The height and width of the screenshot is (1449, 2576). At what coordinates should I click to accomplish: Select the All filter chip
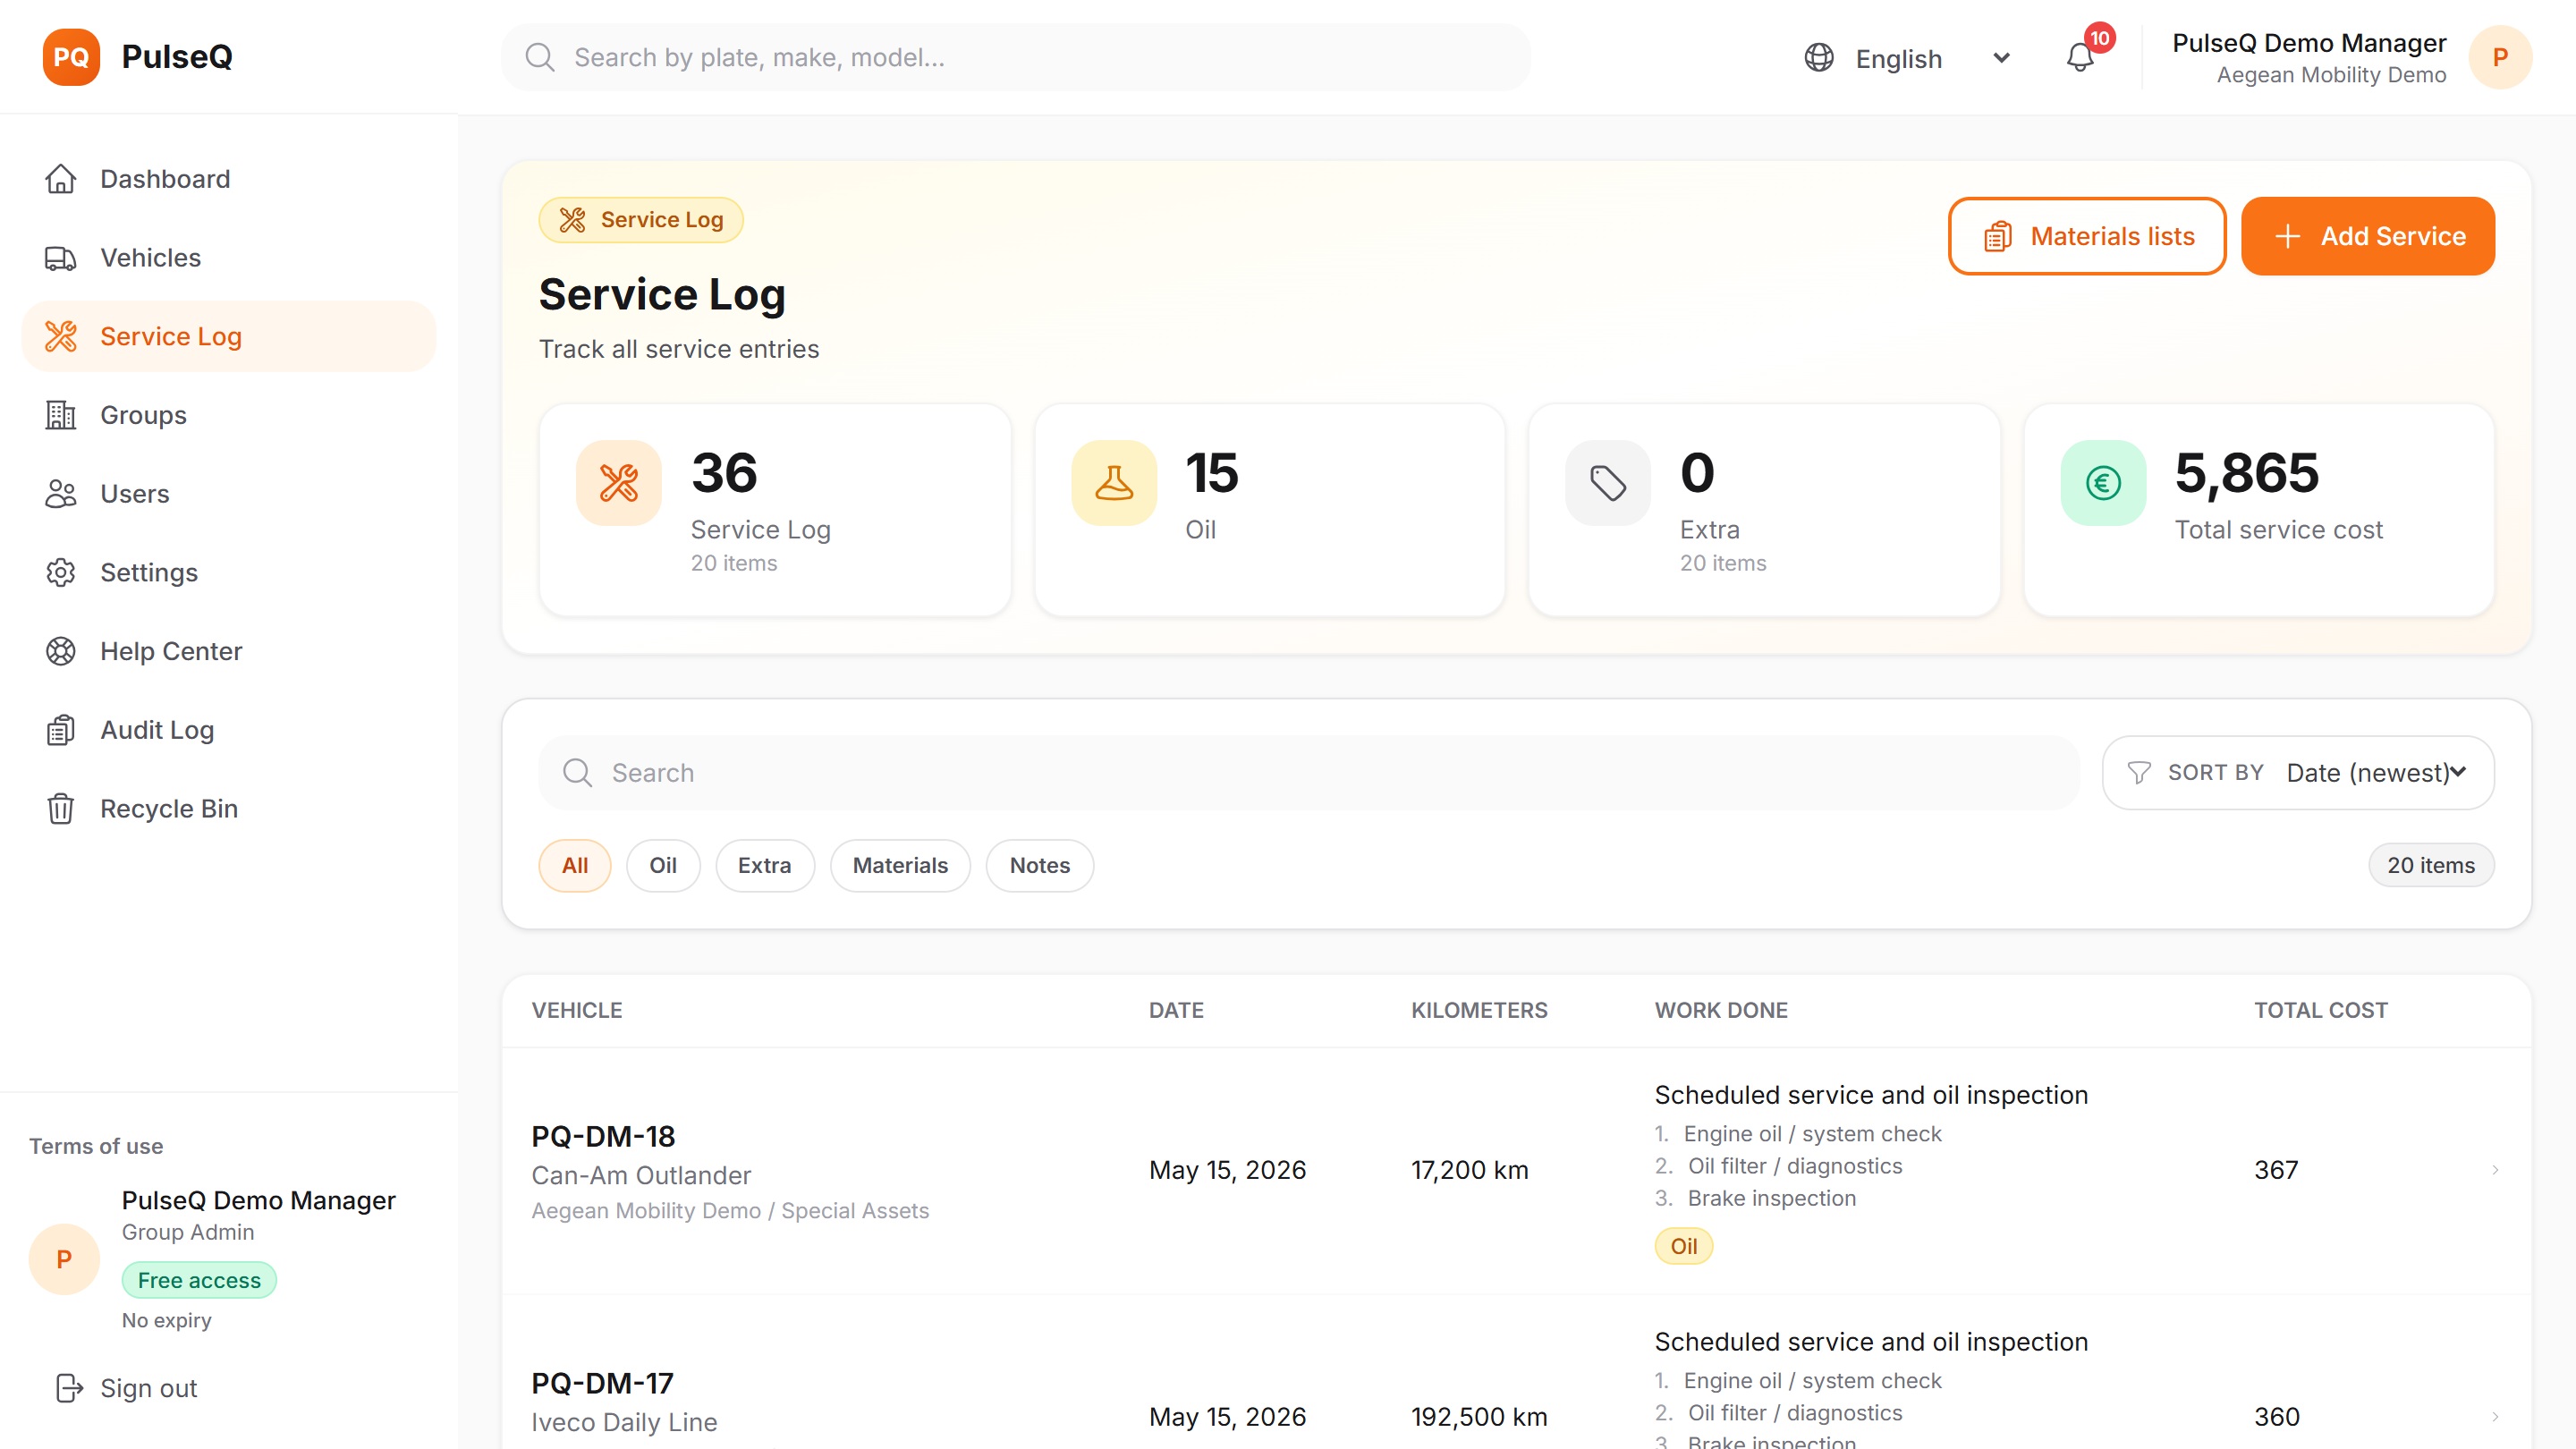575,866
